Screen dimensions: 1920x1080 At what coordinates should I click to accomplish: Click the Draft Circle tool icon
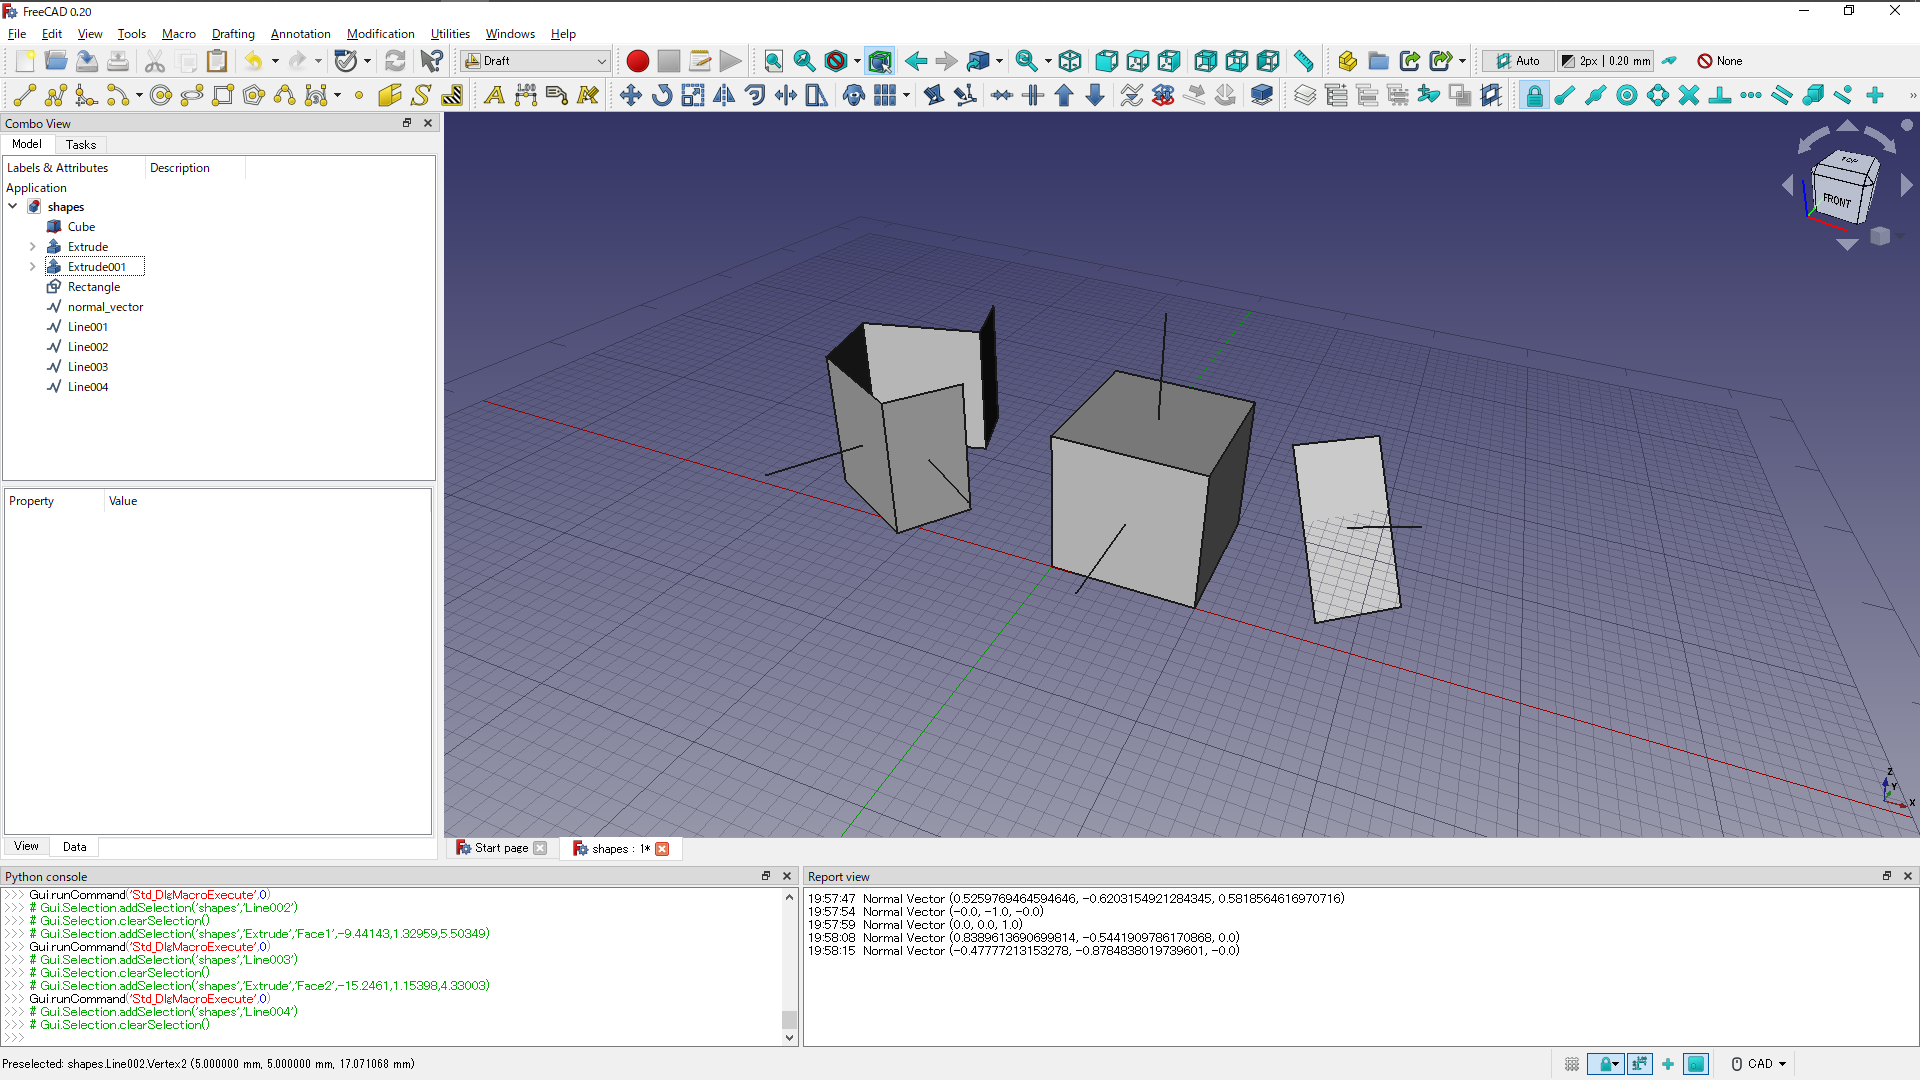click(x=160, y=95)
